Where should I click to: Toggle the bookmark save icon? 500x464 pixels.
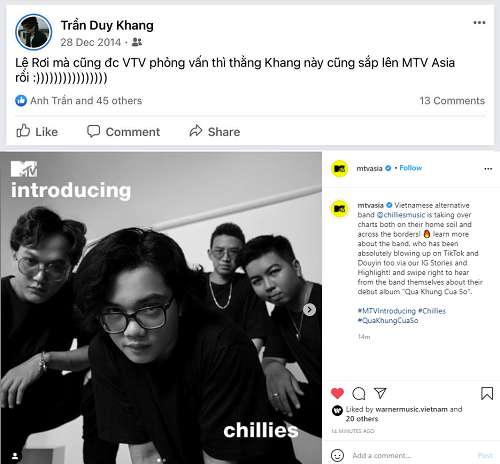tap(487, 393)
